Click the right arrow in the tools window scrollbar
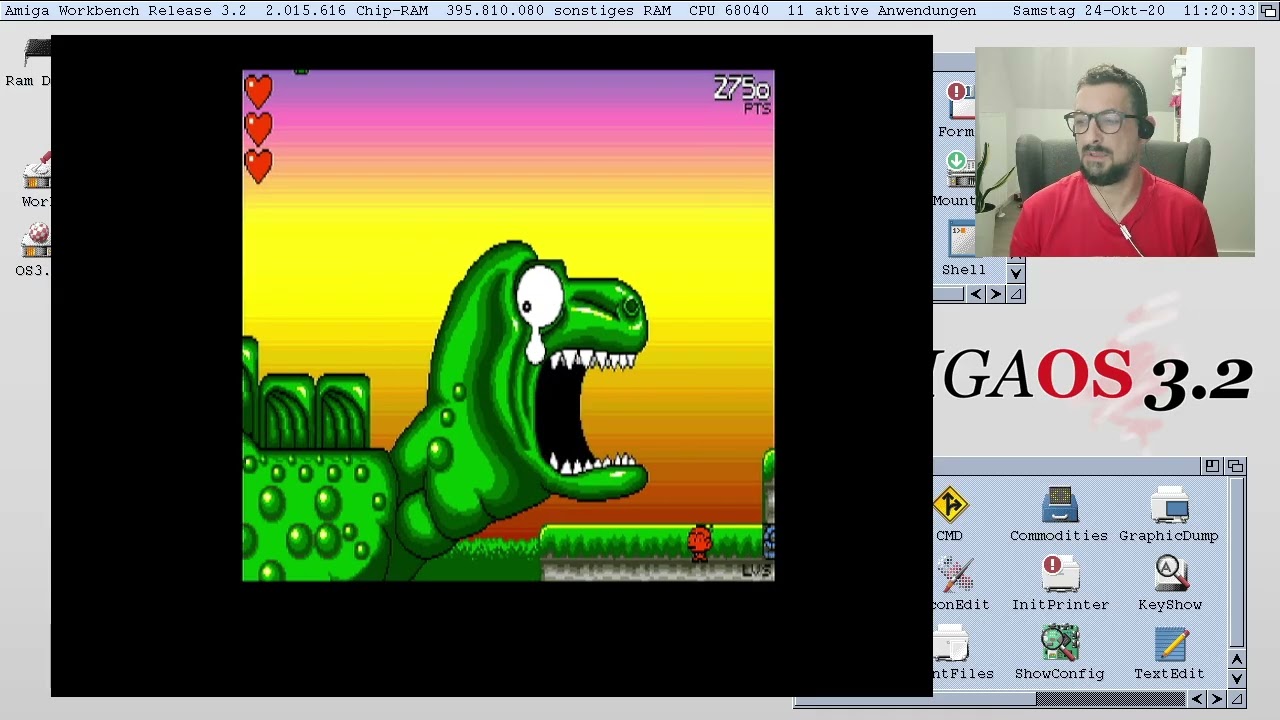1280x720 pixels. pos(1217,699)
